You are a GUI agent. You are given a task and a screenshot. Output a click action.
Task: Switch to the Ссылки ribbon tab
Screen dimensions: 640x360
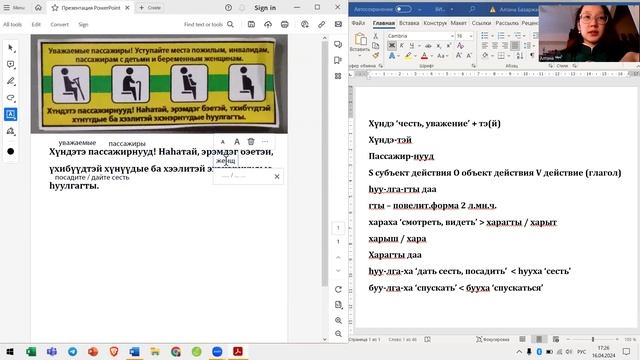coord(481,23)
